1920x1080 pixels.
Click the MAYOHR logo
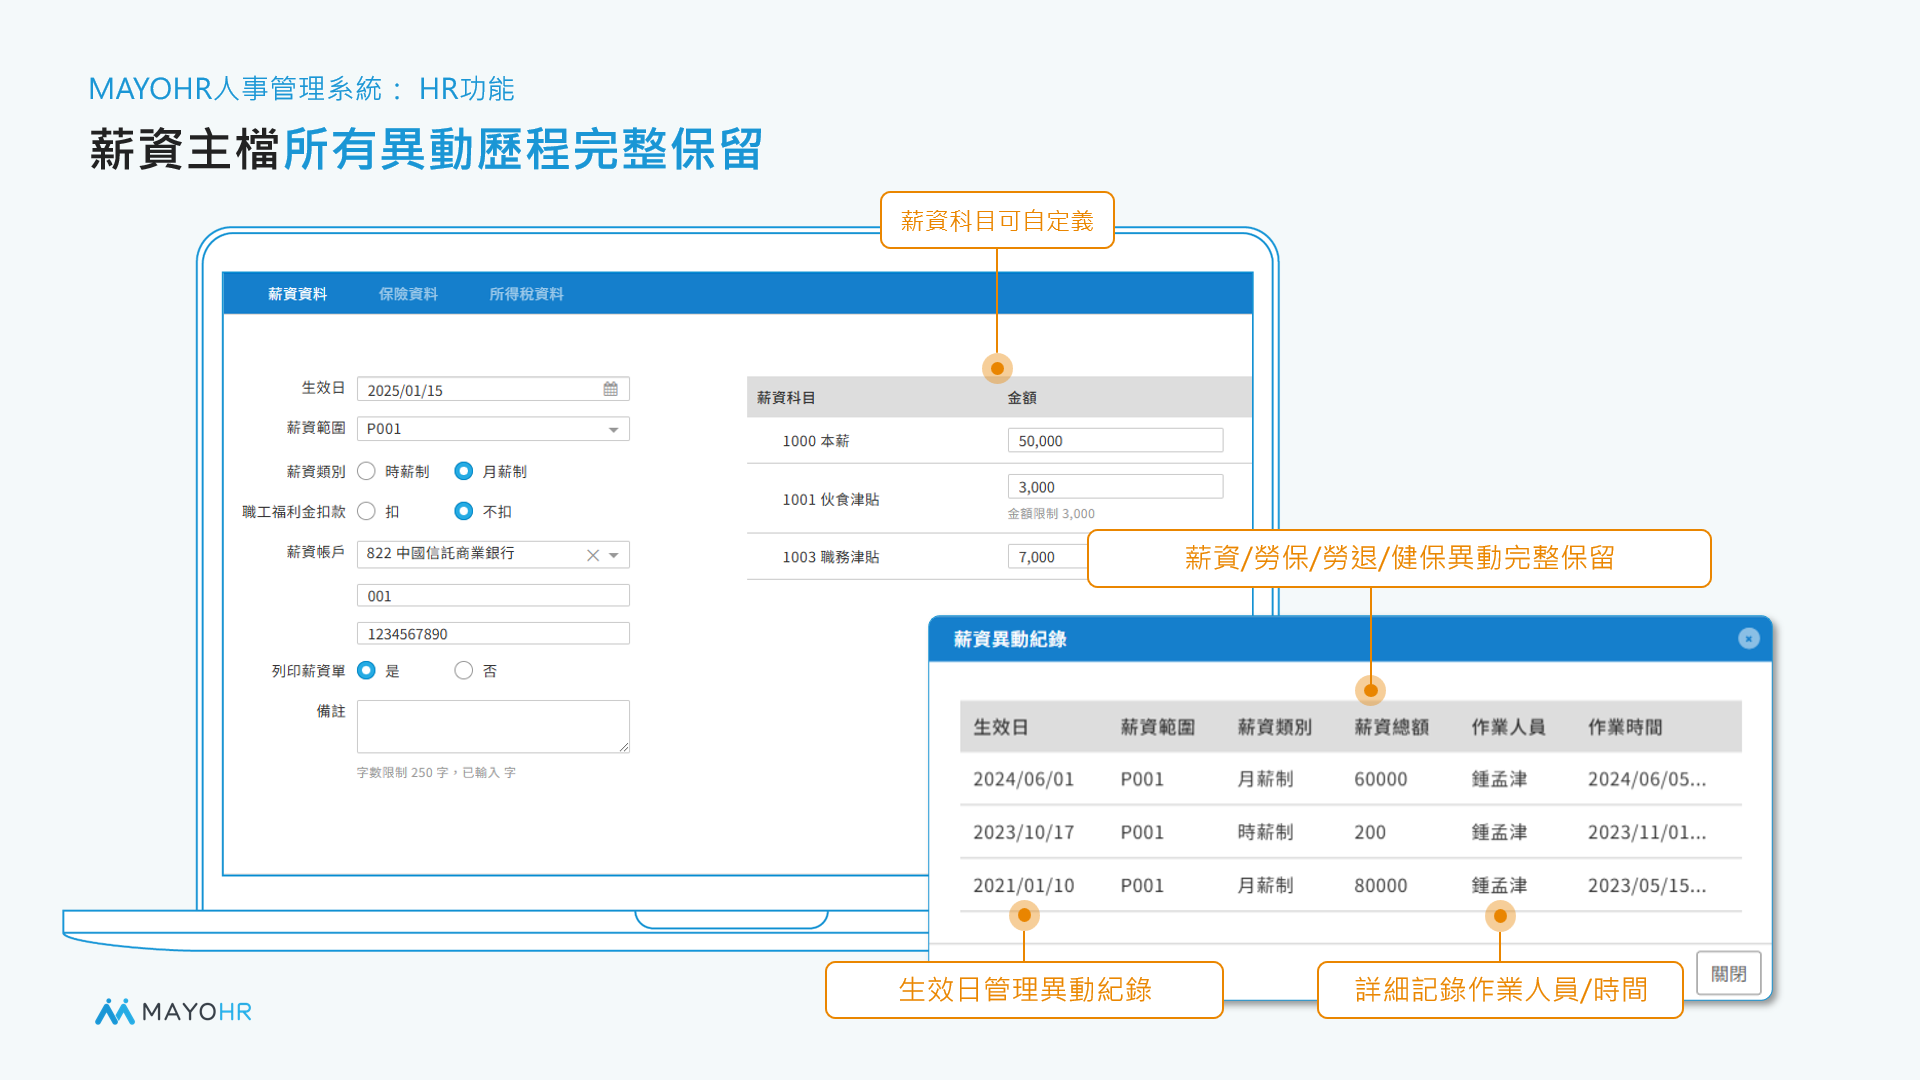click(x=173, y=1011)
